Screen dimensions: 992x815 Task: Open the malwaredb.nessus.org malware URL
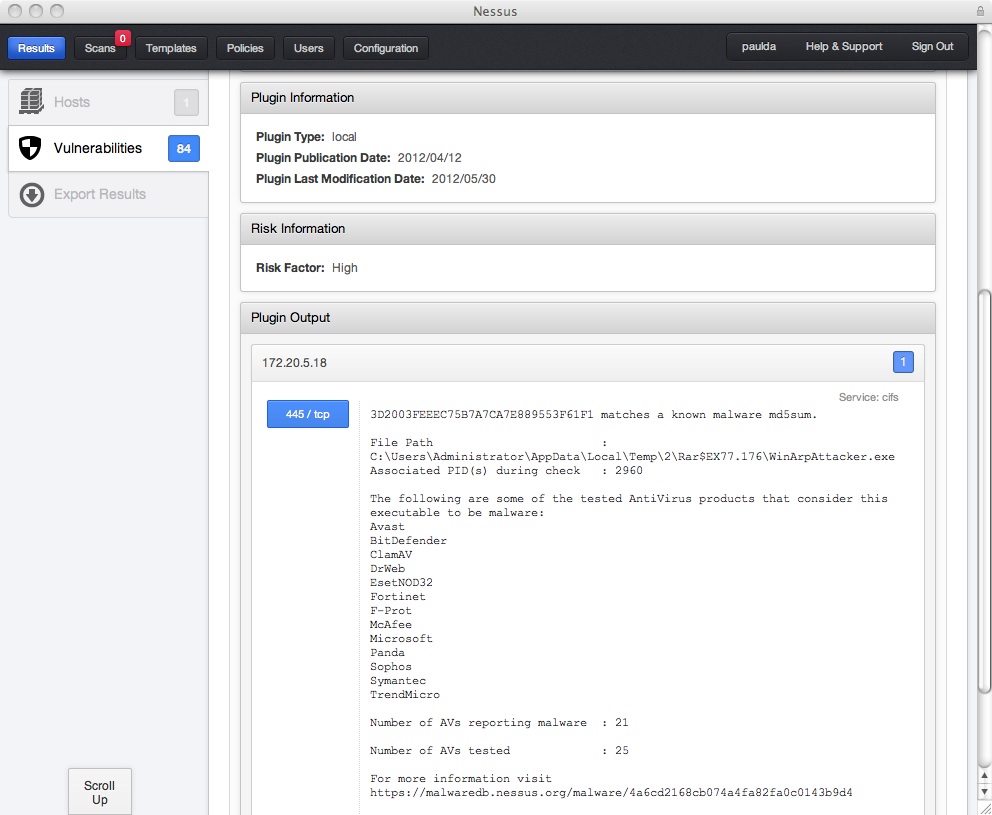pyautogui.click(x=611, y=792)
